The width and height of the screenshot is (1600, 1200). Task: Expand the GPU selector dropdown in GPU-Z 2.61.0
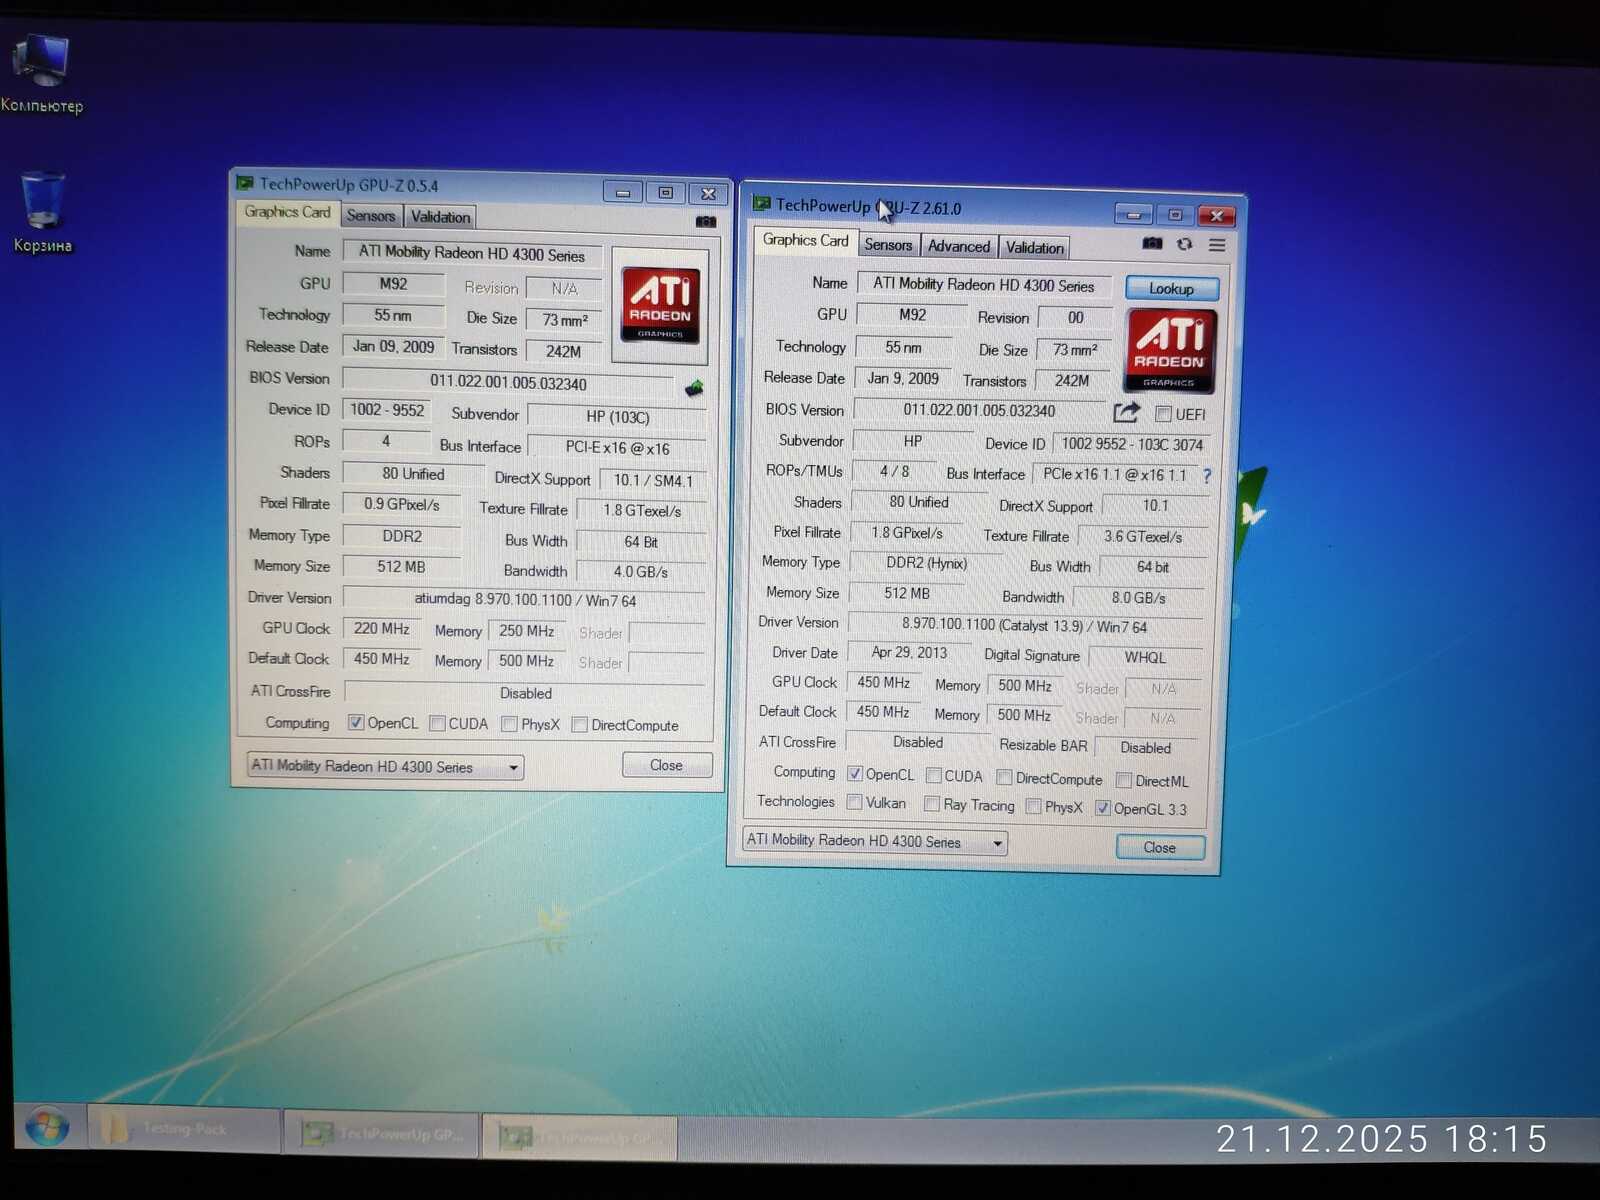[x=875, y=841]
